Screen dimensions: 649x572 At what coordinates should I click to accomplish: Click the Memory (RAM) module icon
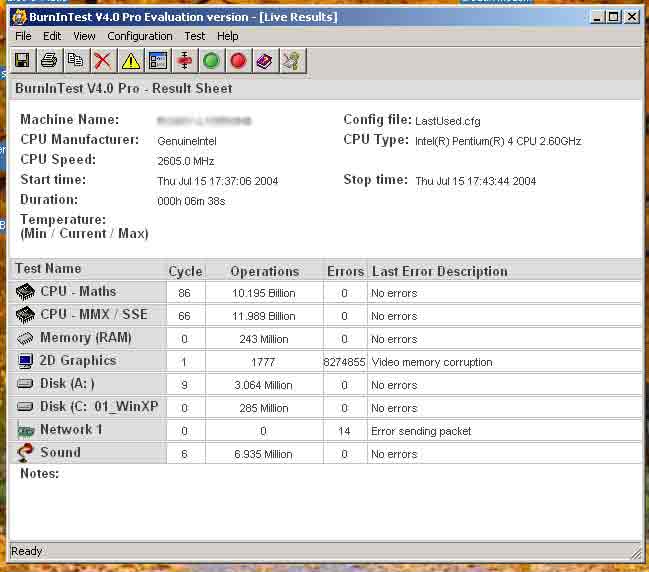tap(25, 338)
